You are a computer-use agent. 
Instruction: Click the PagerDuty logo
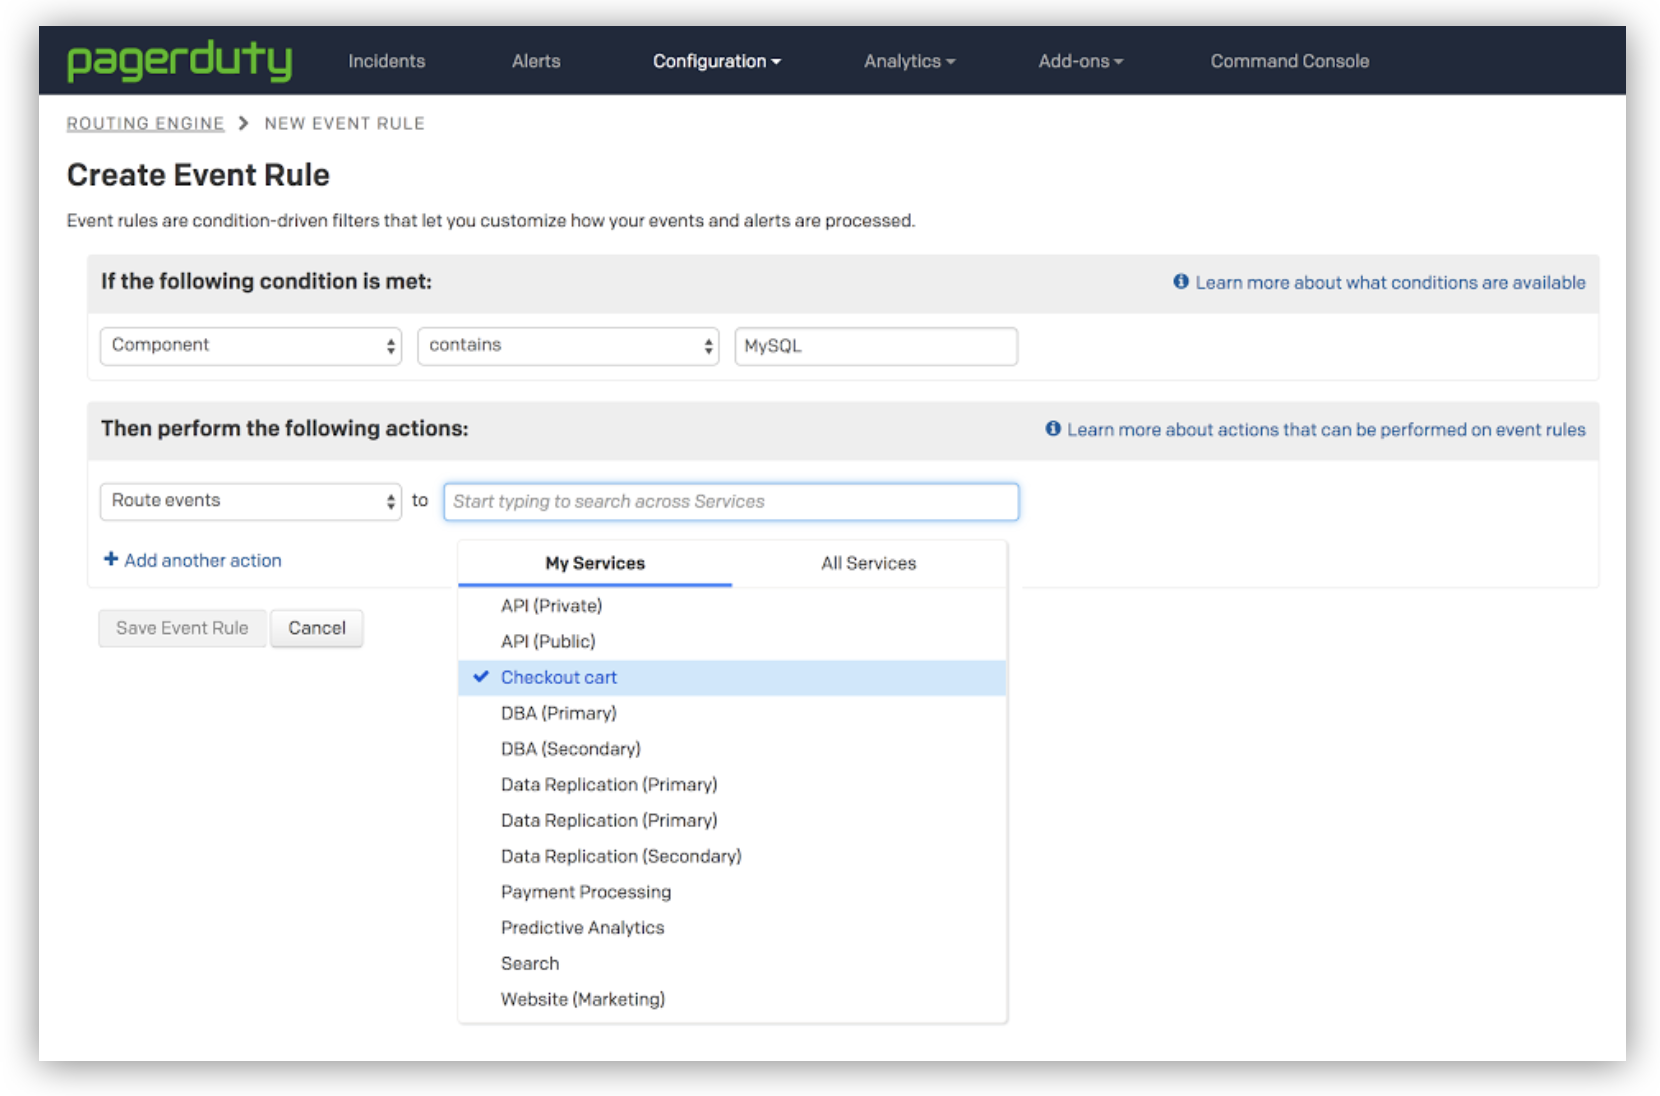[179, 61]
